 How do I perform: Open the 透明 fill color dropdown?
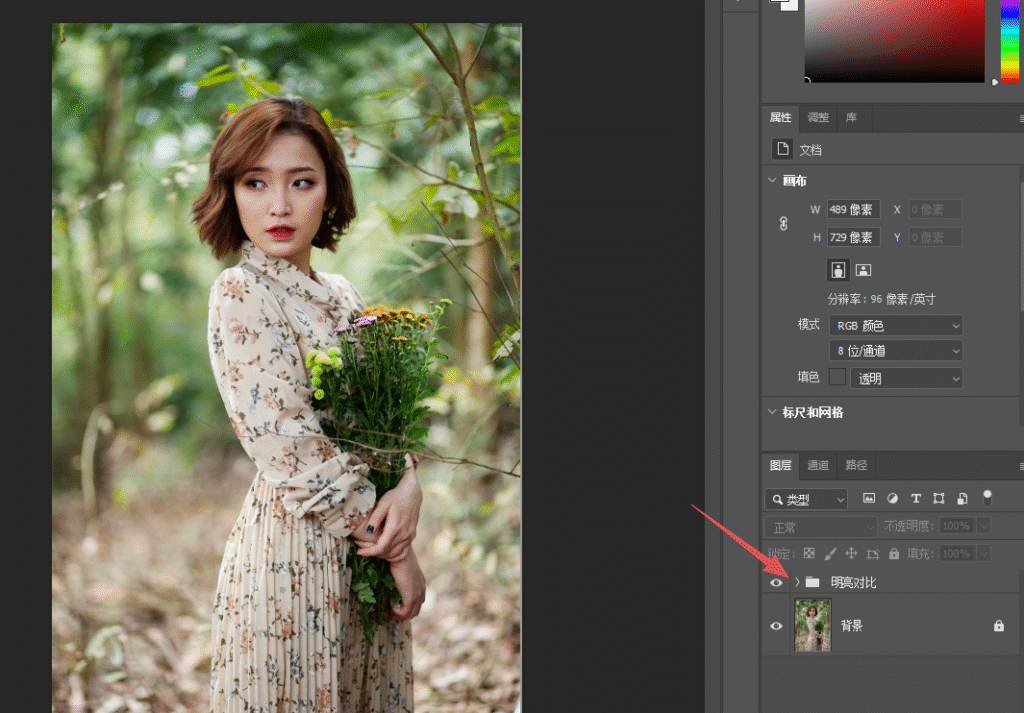pyautogui.click(x=906, y=378)
